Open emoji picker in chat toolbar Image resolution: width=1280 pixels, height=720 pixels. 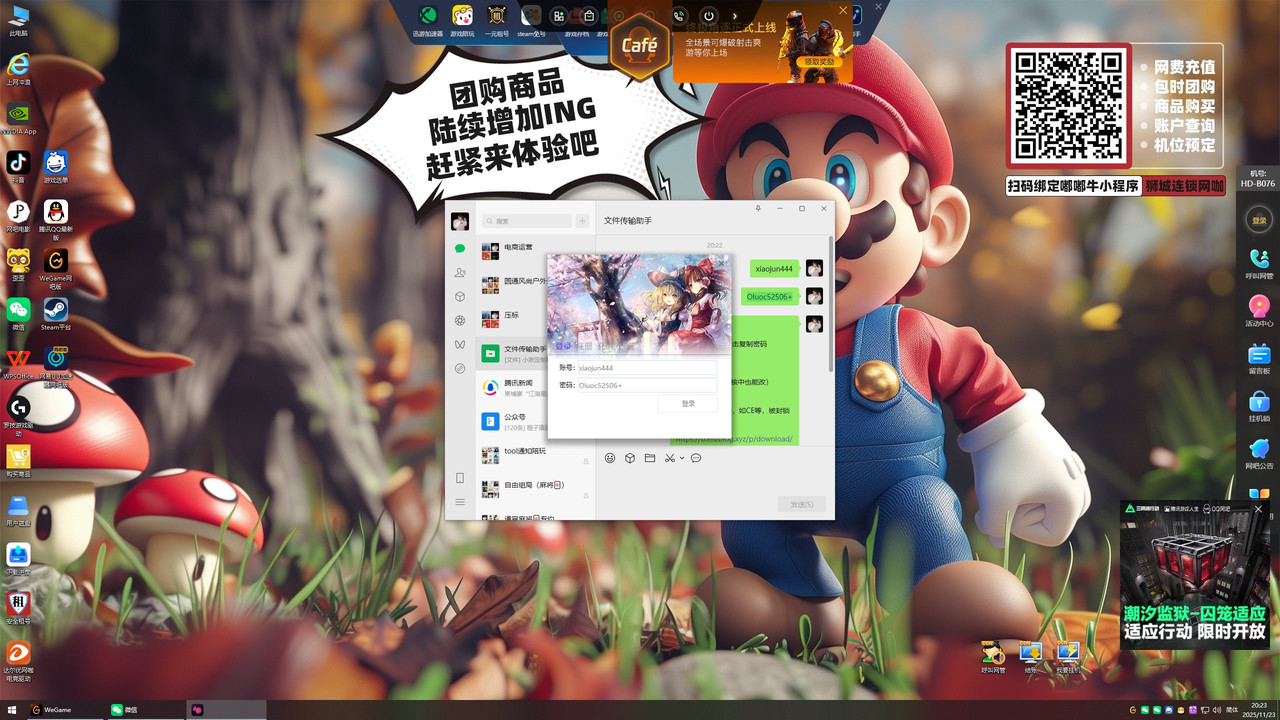click(610, 458)
